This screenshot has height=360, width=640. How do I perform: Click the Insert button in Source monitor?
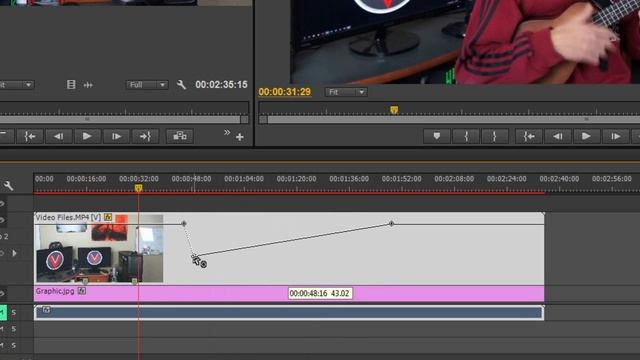coord(180,136)
